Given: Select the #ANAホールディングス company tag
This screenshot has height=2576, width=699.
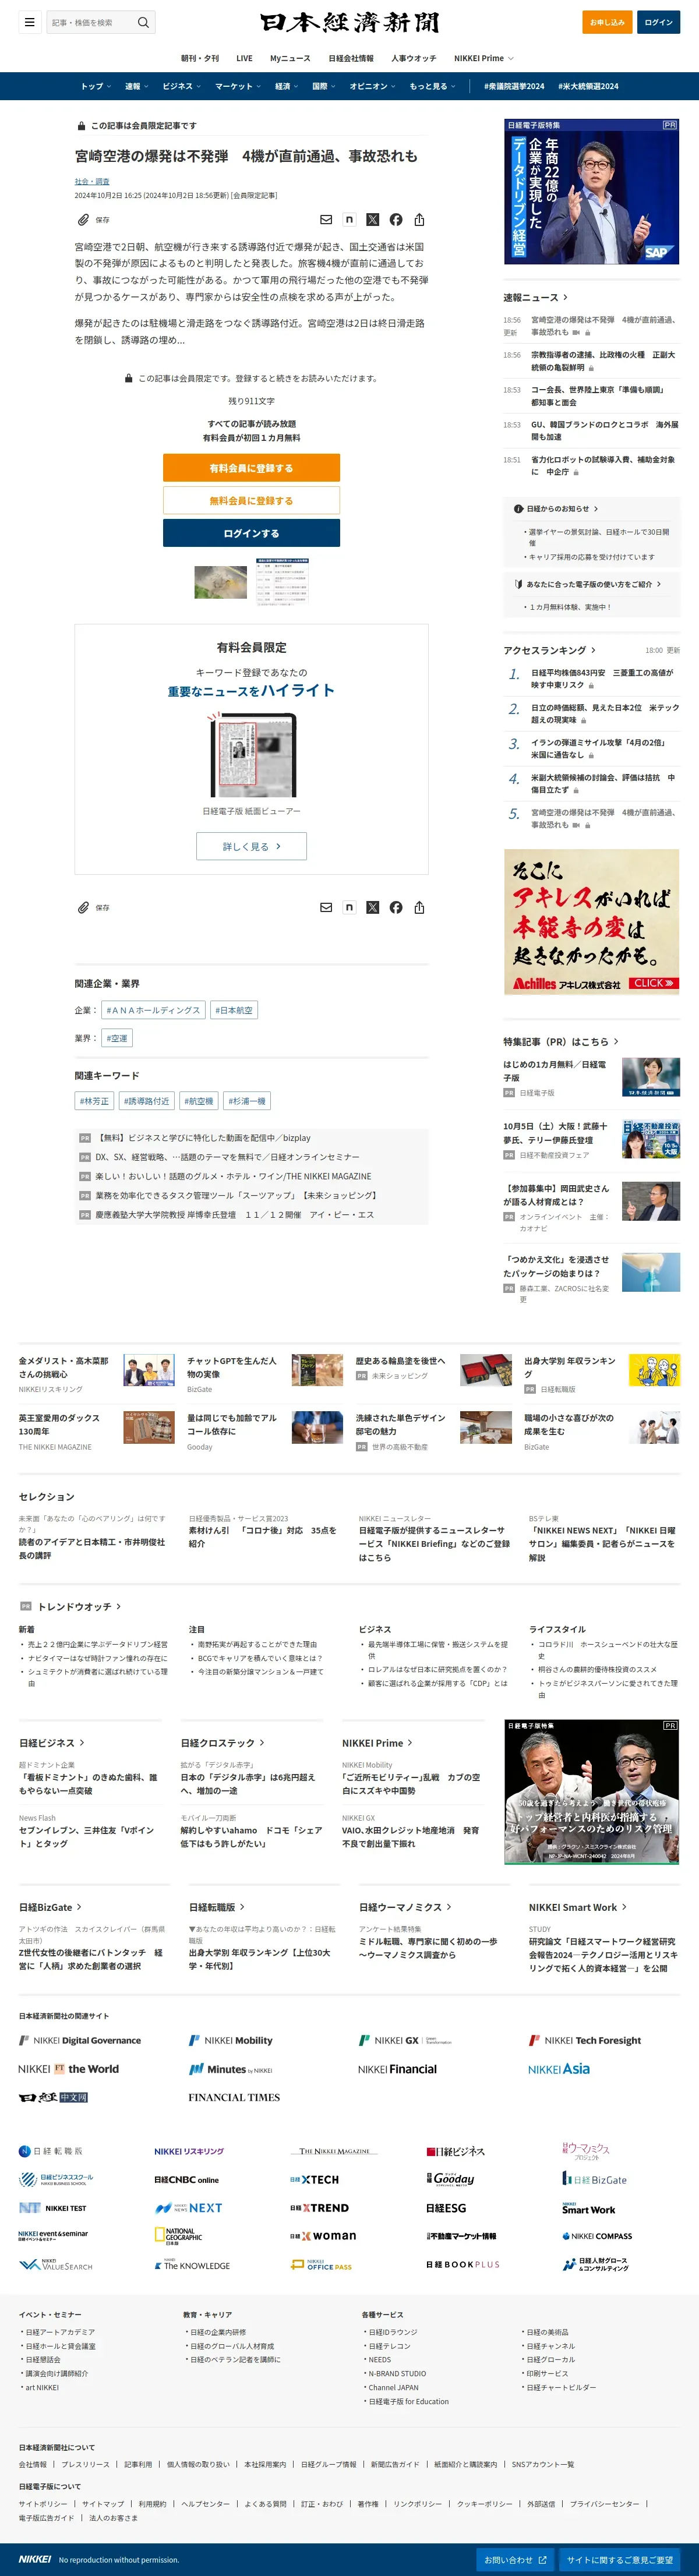Looking at the screenshot, I should (x=153, y=1010).
